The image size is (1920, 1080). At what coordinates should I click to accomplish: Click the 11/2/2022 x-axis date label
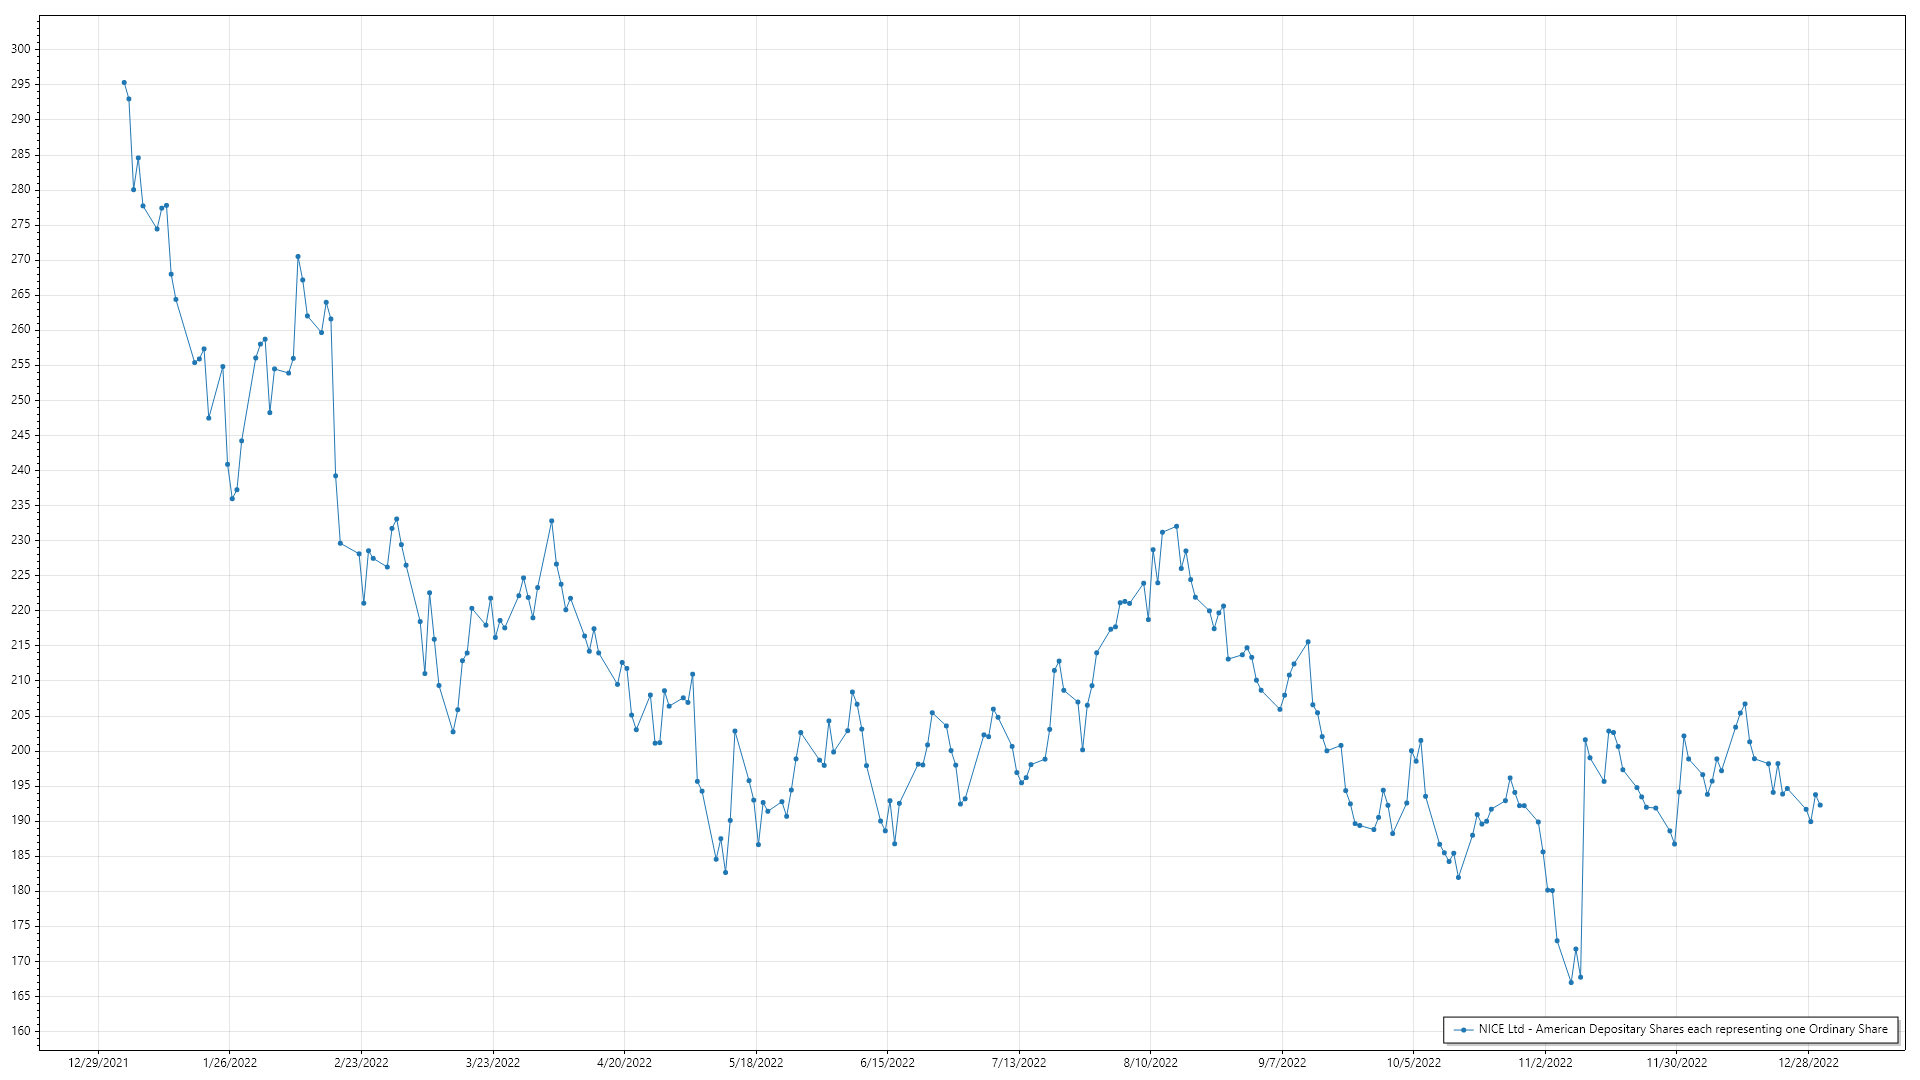[x=1545, y=1062]
